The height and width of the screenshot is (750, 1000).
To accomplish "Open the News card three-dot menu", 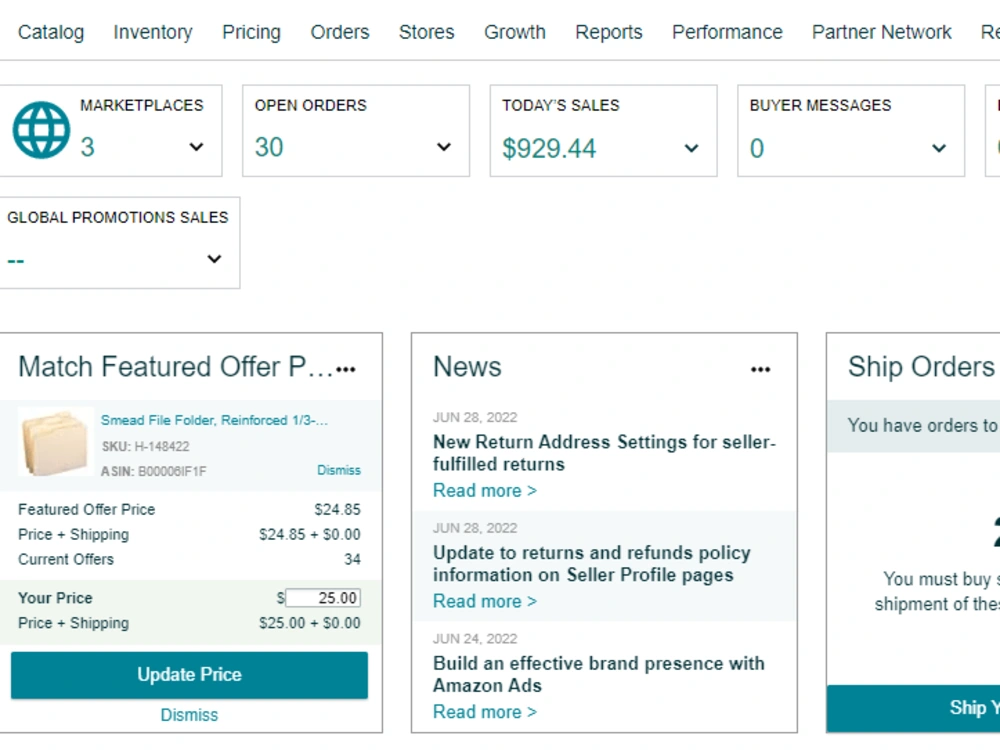I will 760,369.
